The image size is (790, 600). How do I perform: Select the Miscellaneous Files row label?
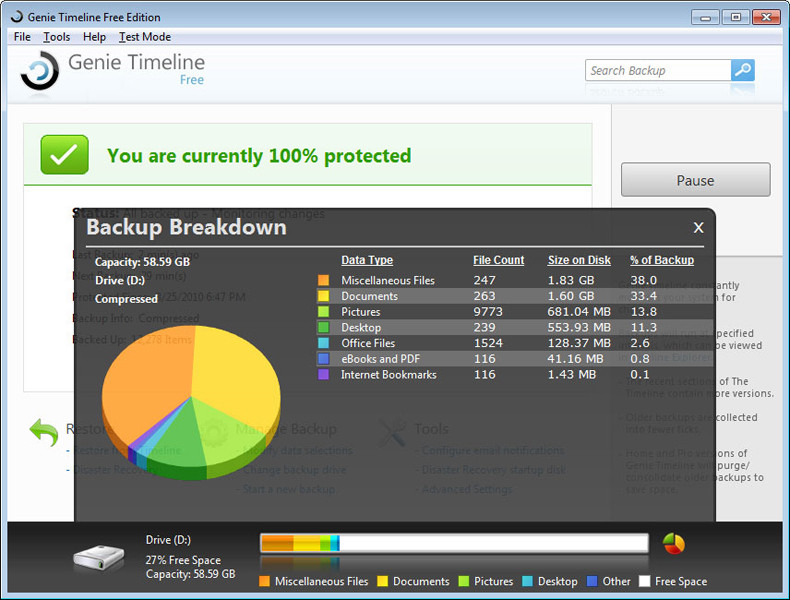pos(387,280)
